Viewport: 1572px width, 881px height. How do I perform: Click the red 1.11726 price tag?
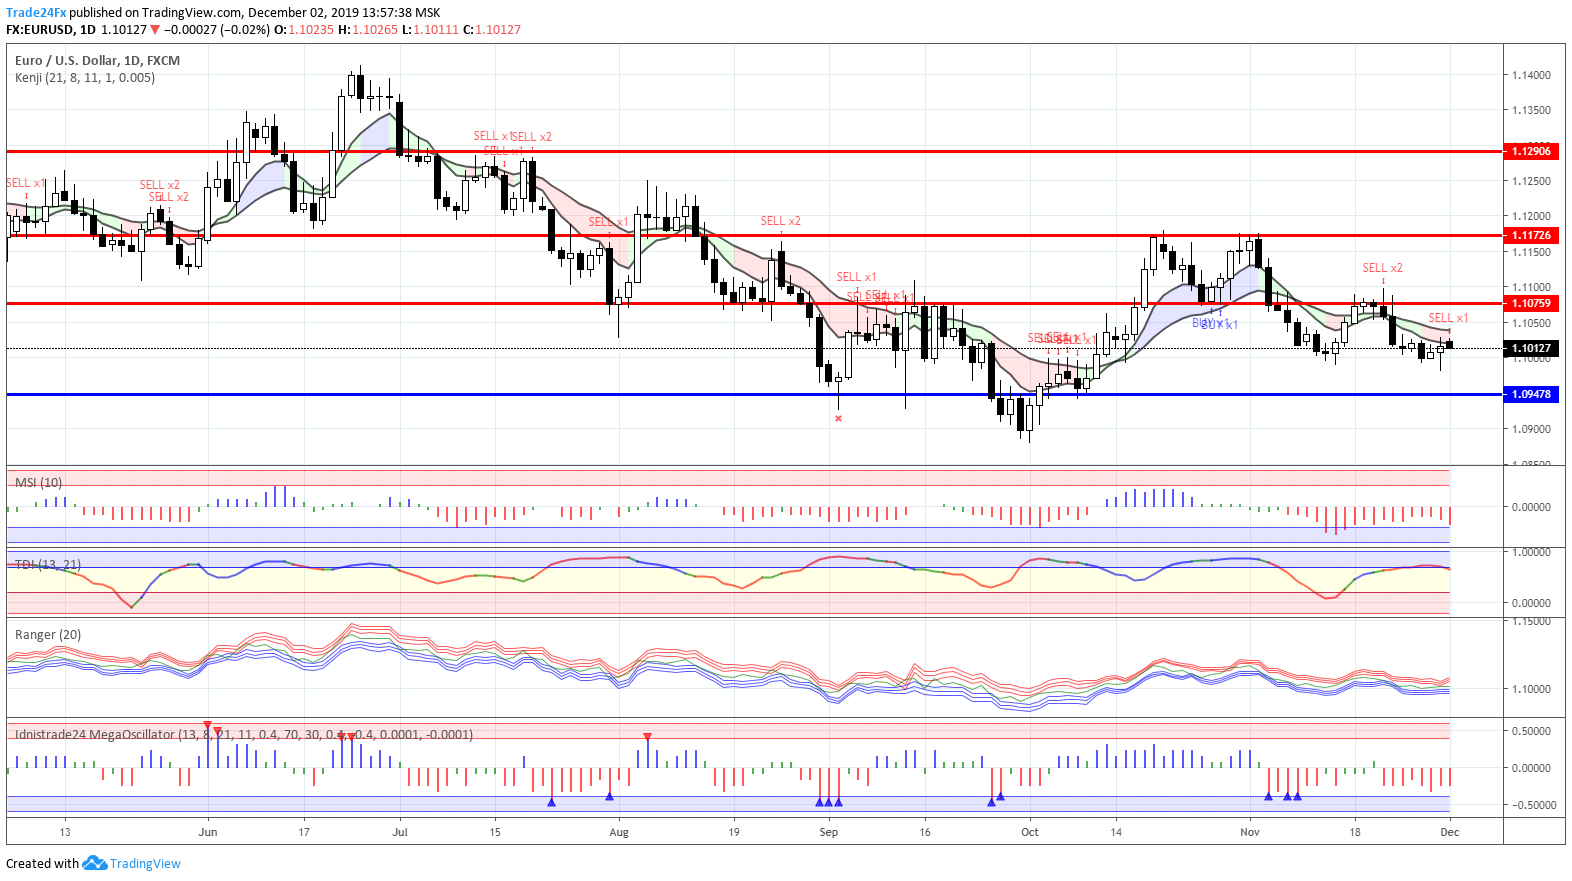[1531, 236]
